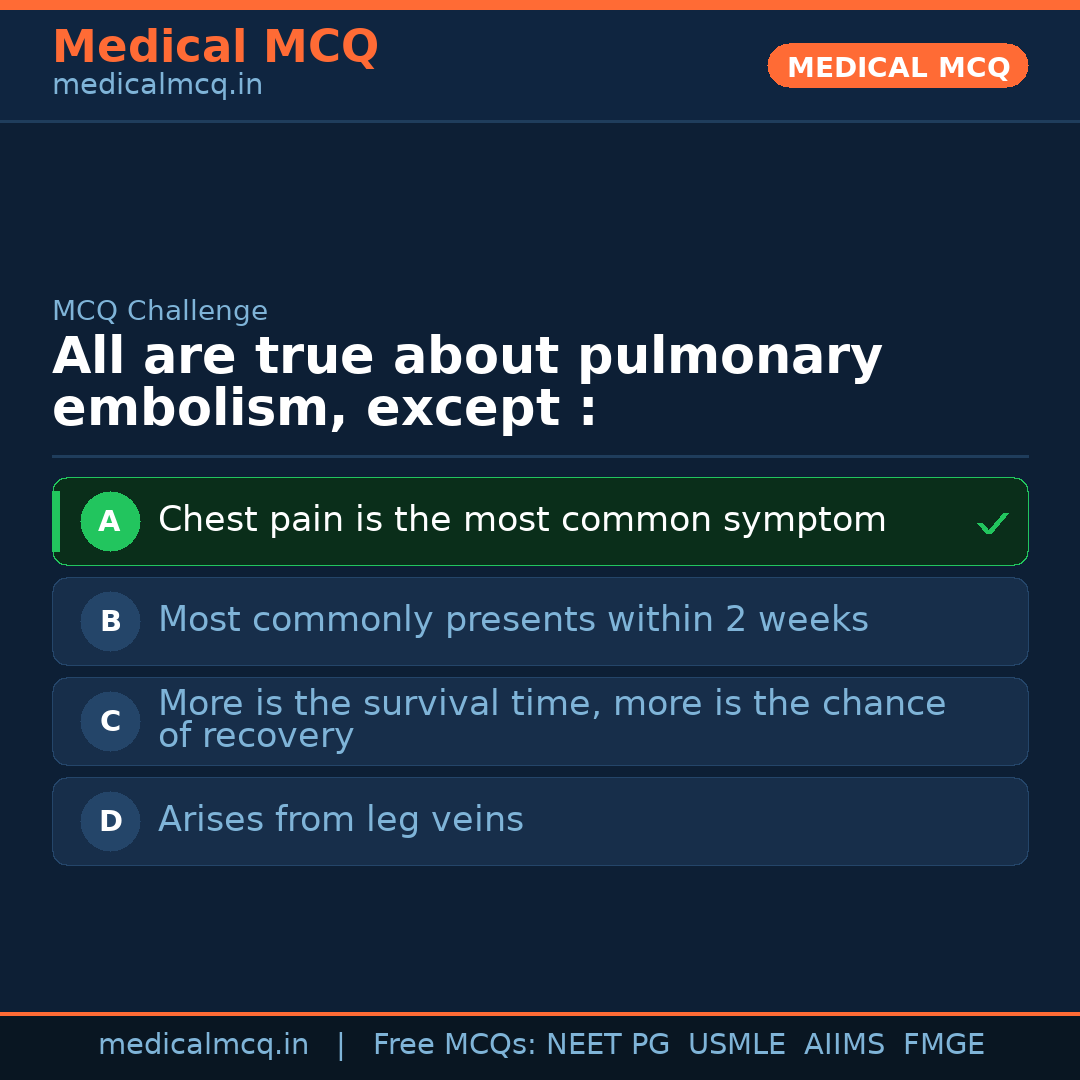Choose option 'Arises from leg veins'
Viewport: 1080px width, 1080px height.
pyautogui.click(x=340, y=820)
